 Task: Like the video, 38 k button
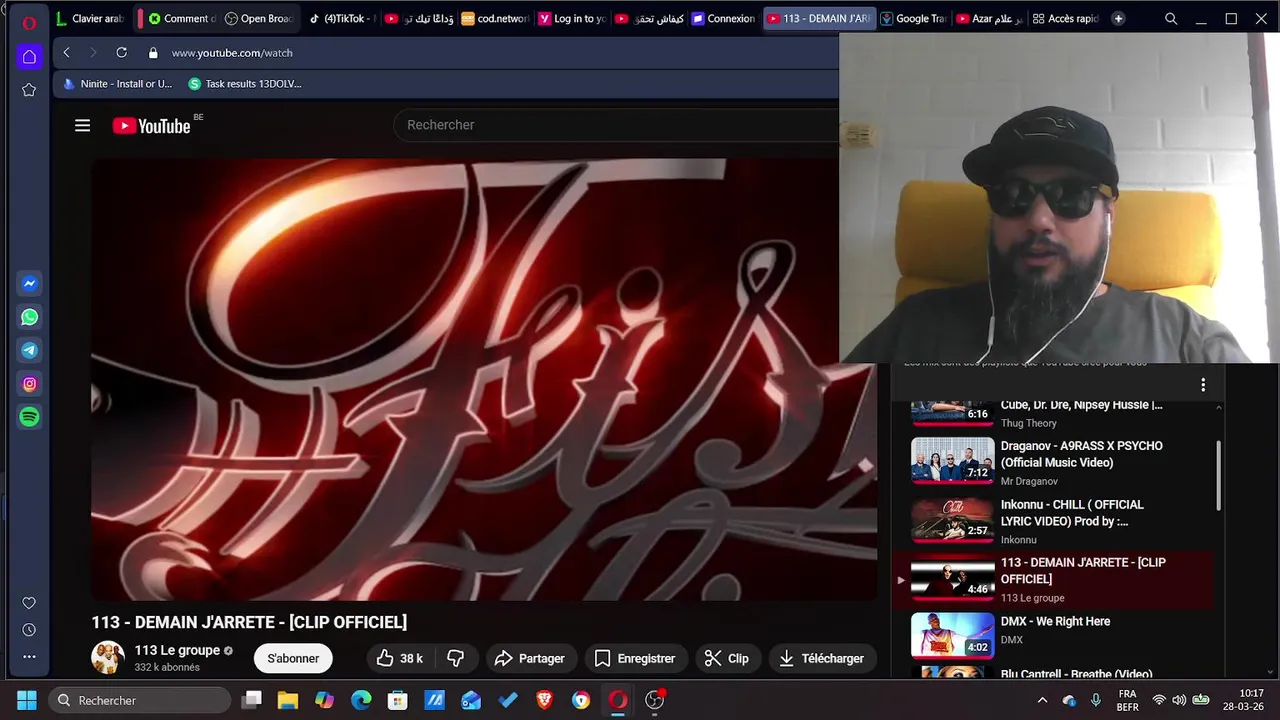tap(400, 658)
